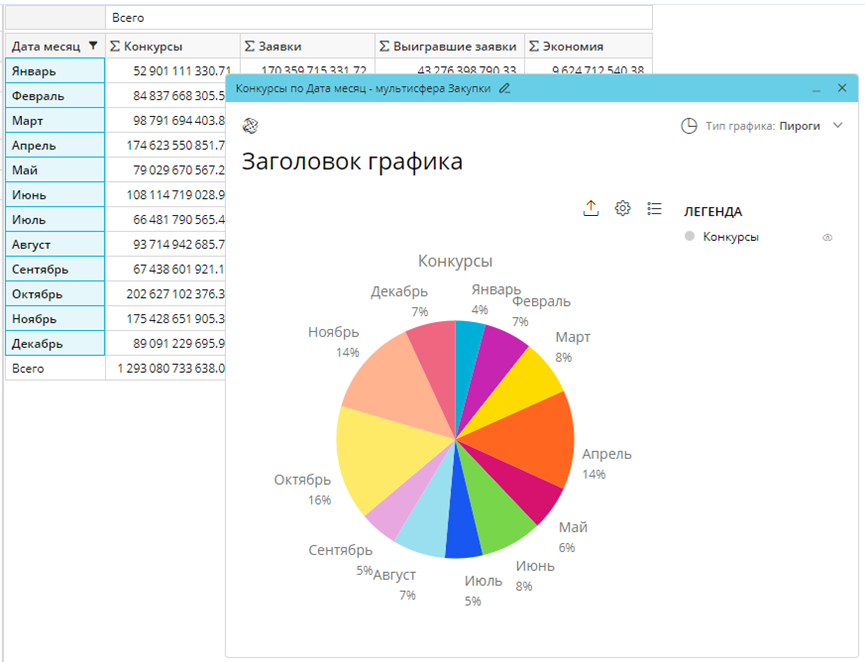
Task: Minimize the chart window
Action: pos(816,89)
